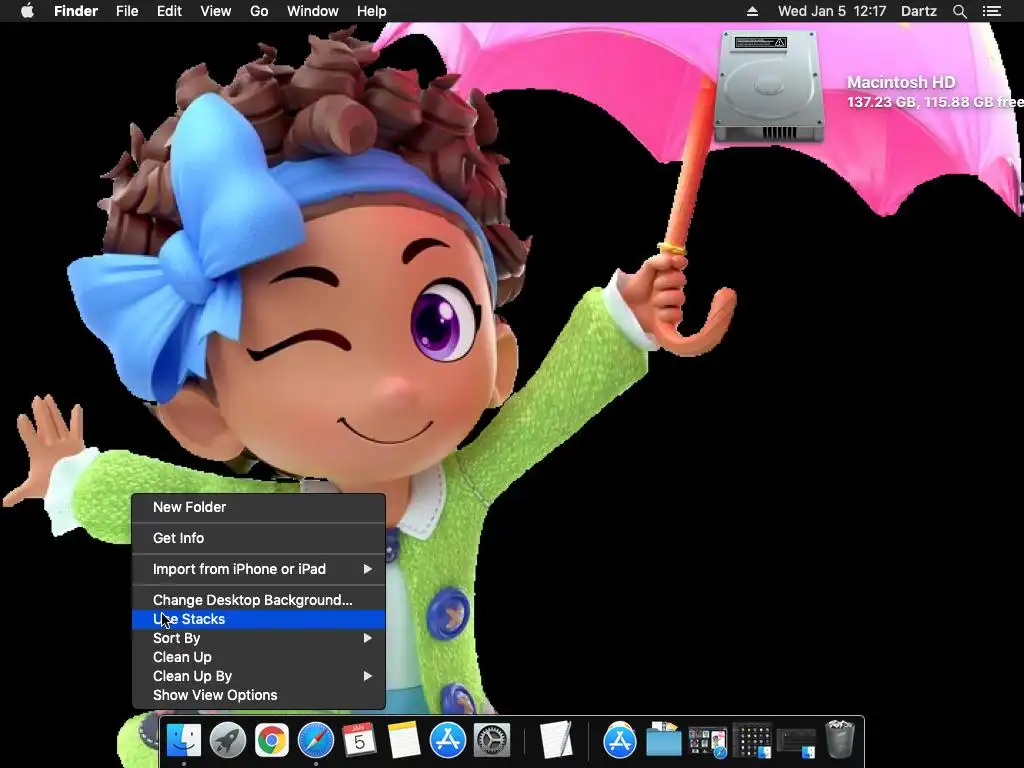The width and height of the screenshot is (1024, 768).
Task: Choose New Folder in context menu
Action: 259,507
